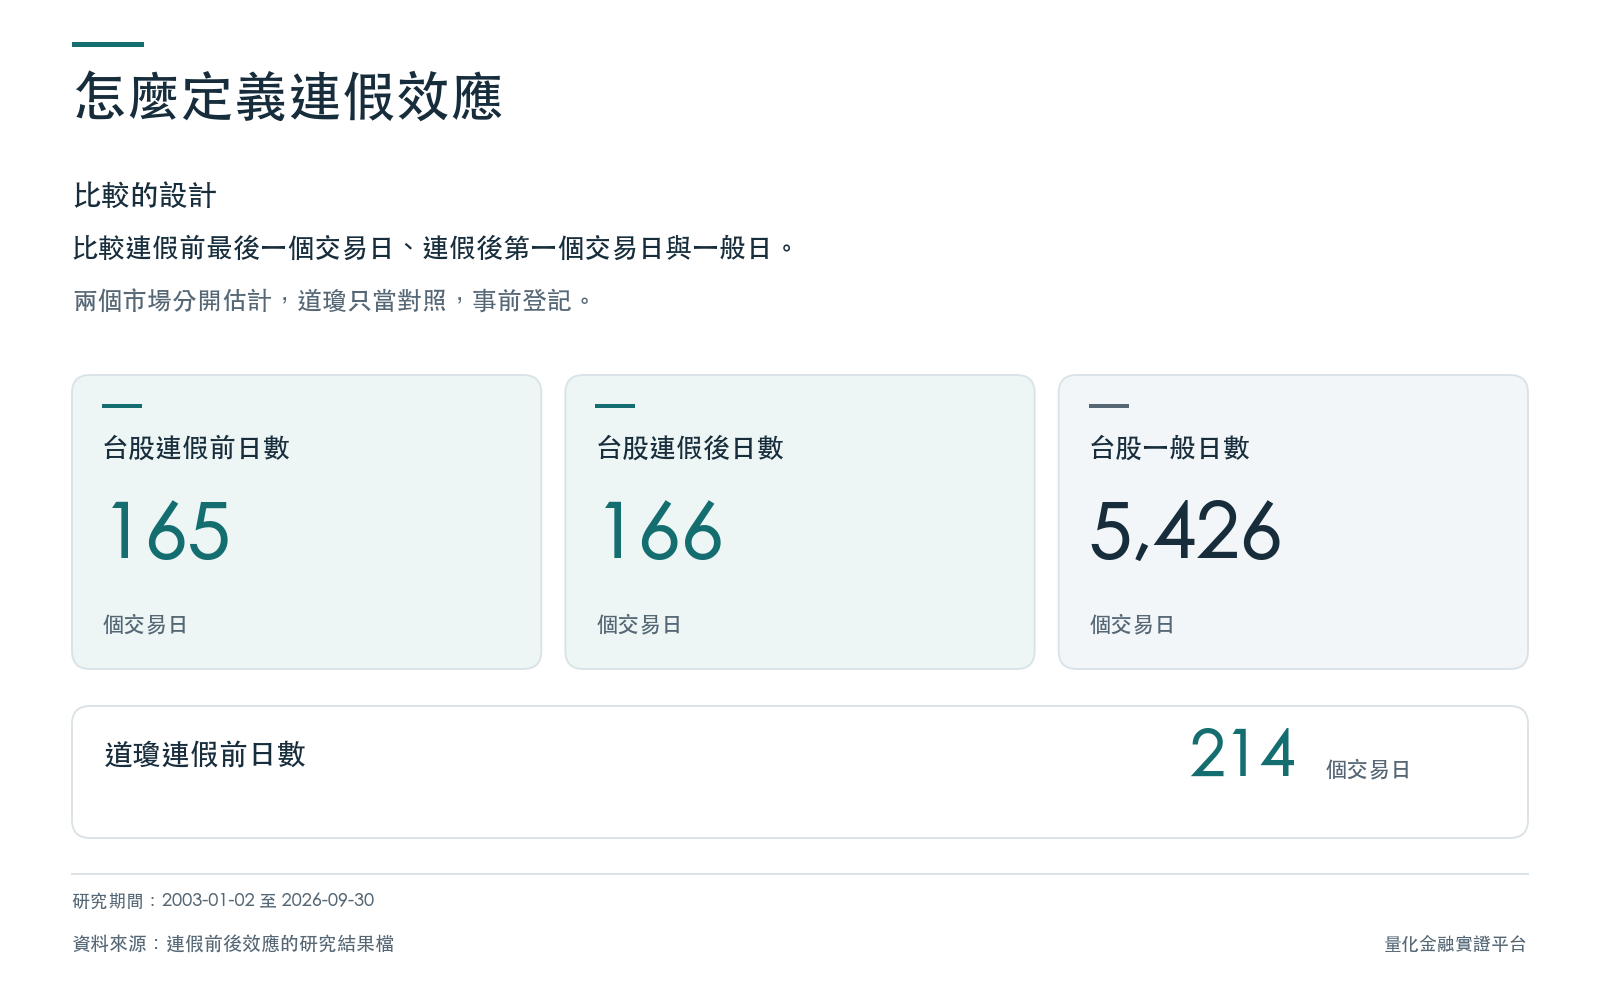
Task: Click the title 怎麼定義連假效應
Action: [288, 97]
